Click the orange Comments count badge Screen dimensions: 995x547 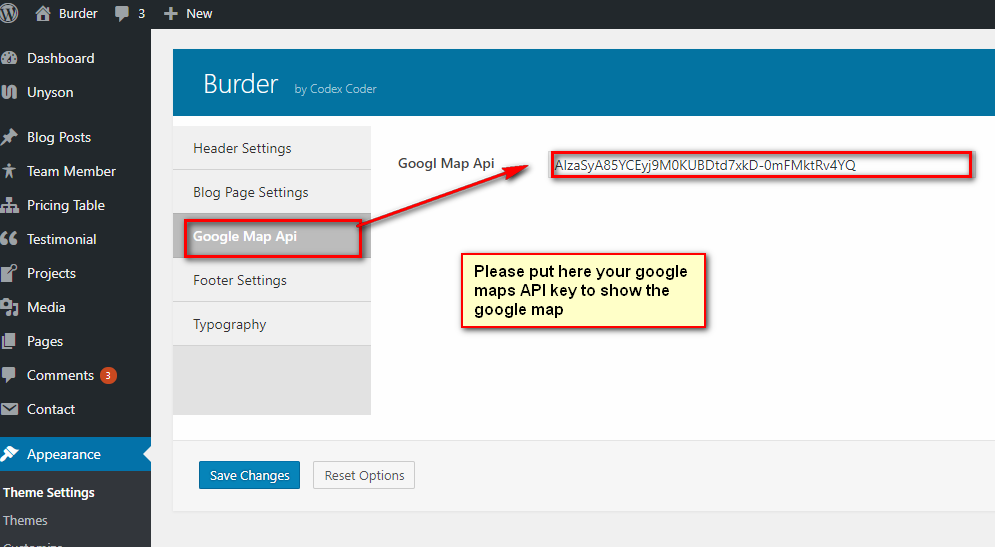(x=108, y=376)
